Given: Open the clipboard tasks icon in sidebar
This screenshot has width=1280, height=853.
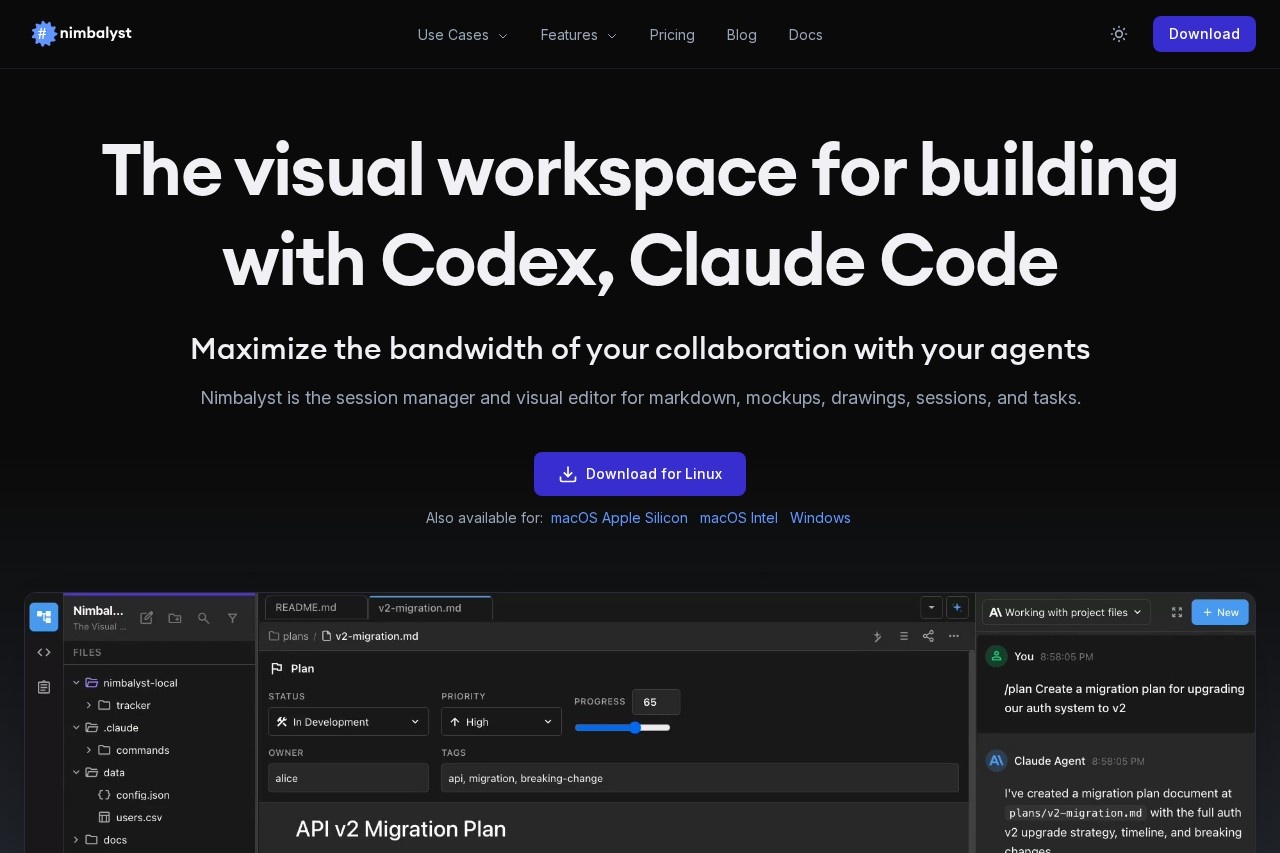Looking at the screenshot, I should (x=44, y=687).
